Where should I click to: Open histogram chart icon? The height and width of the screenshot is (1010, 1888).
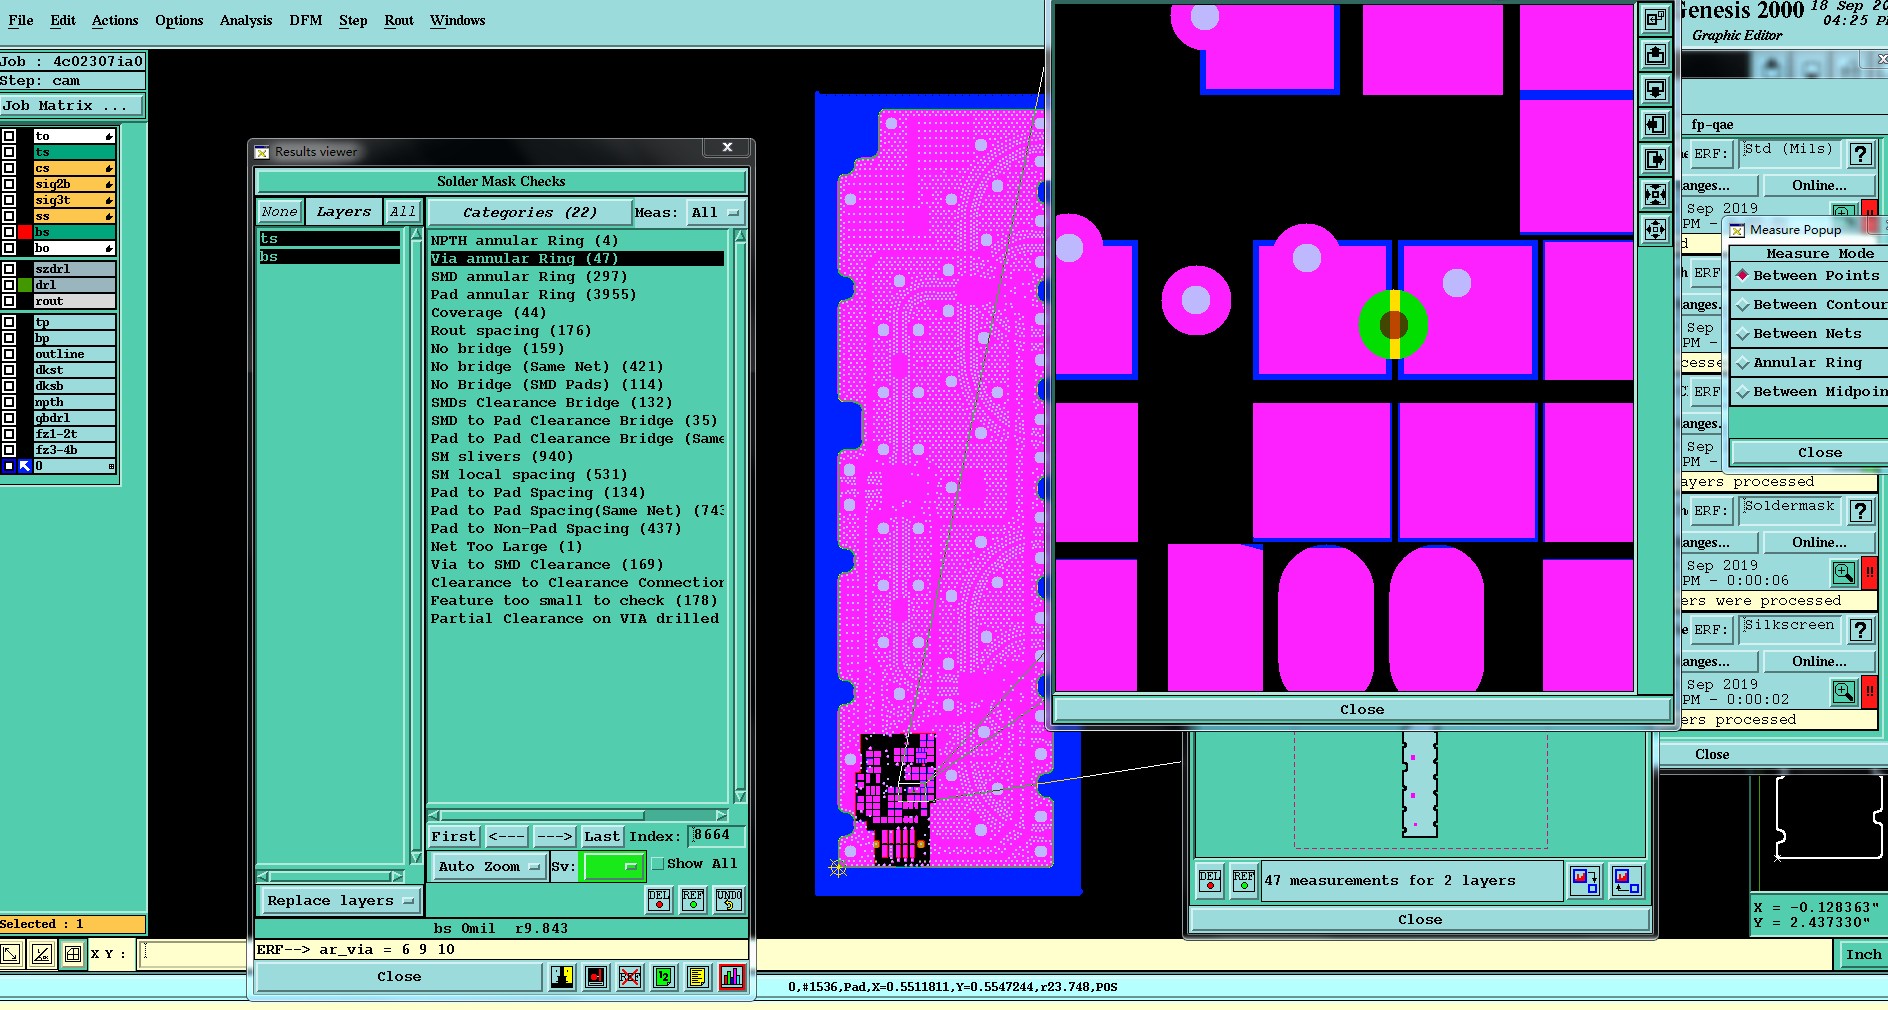732,977
